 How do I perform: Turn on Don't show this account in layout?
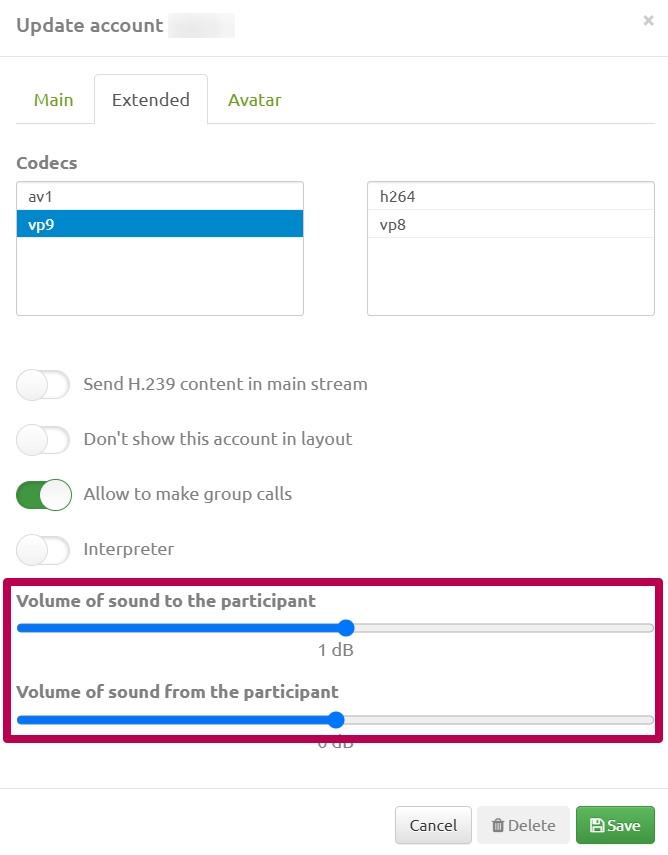point(42,439)
